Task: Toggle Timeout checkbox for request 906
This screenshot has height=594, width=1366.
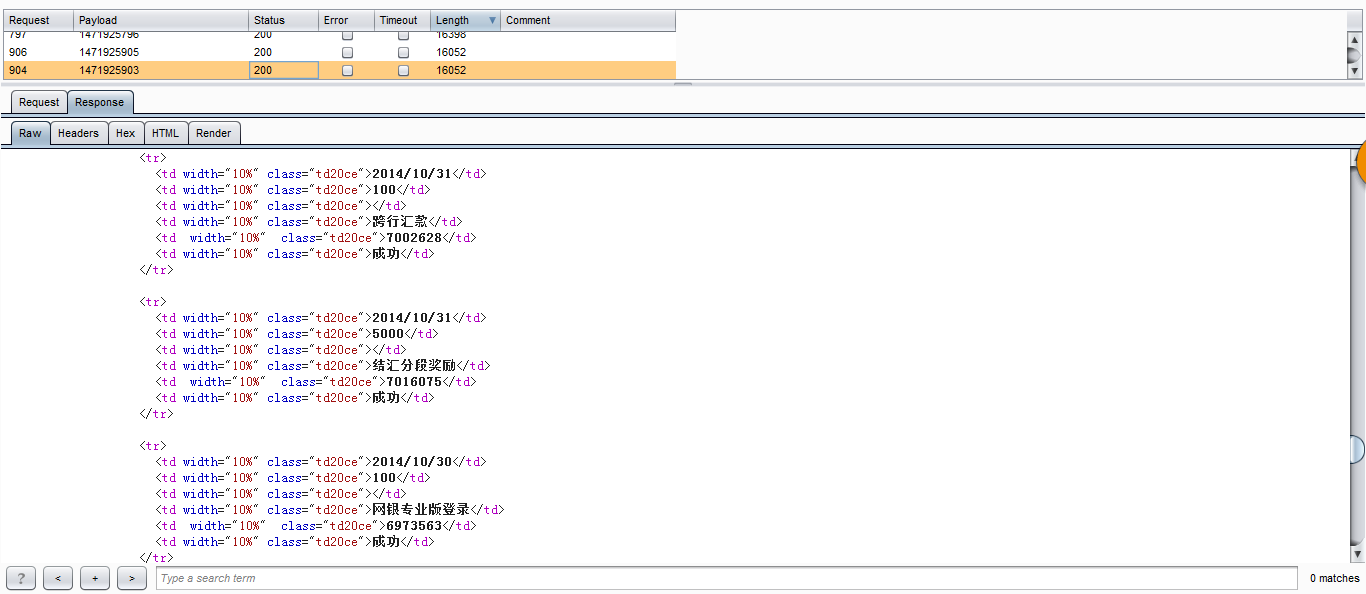Action: coord(403,52)
